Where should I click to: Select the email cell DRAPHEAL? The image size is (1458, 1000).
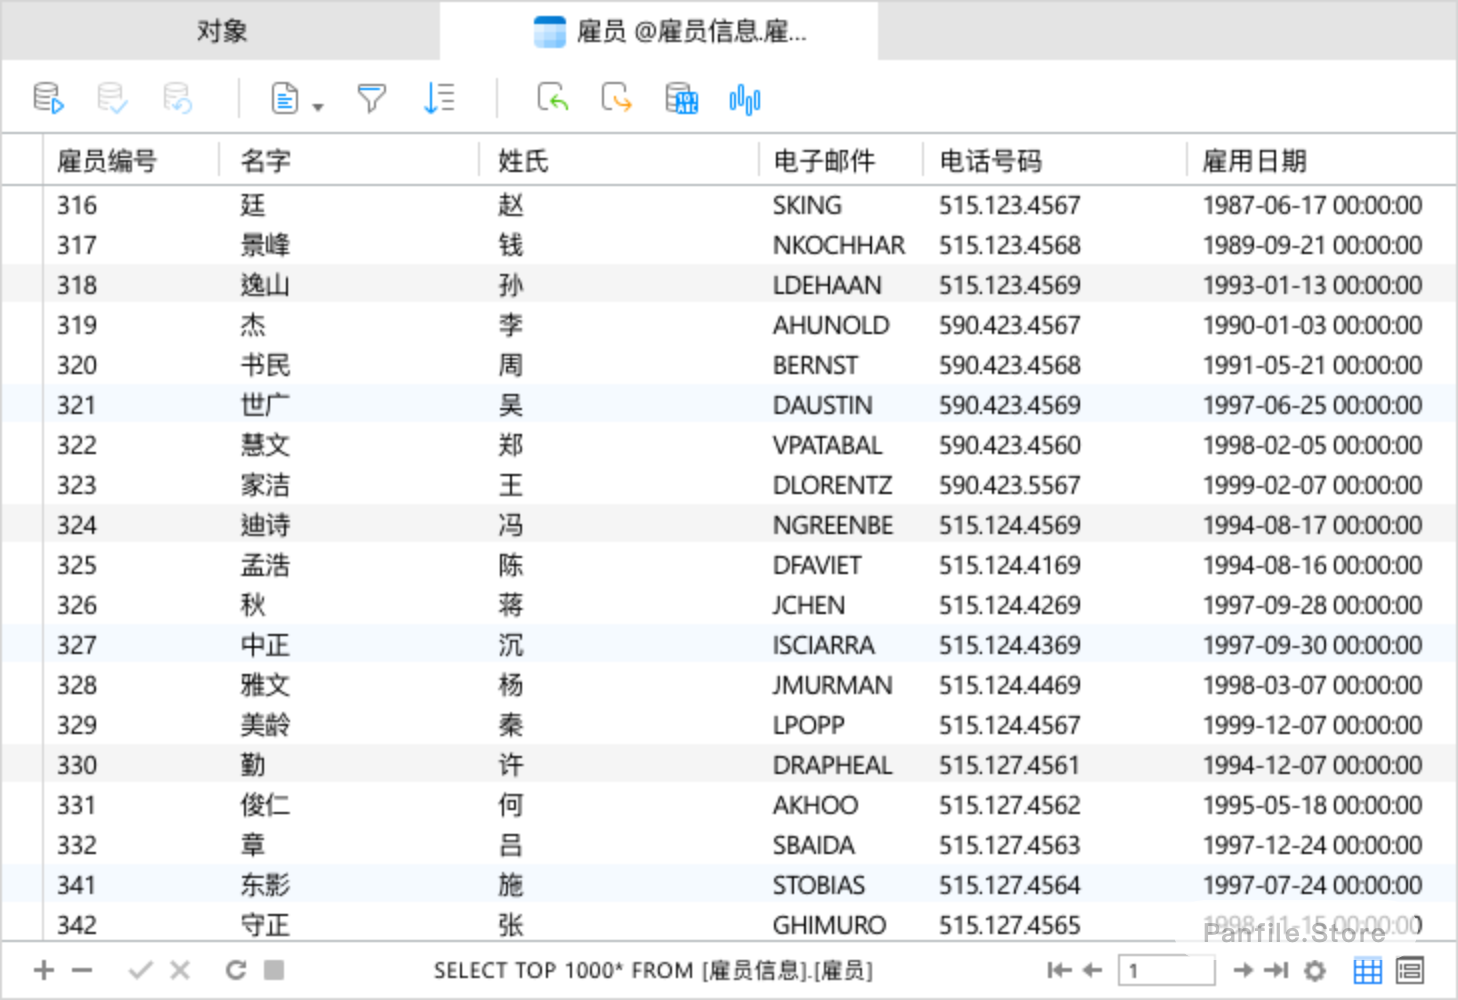tap(832, 765)
